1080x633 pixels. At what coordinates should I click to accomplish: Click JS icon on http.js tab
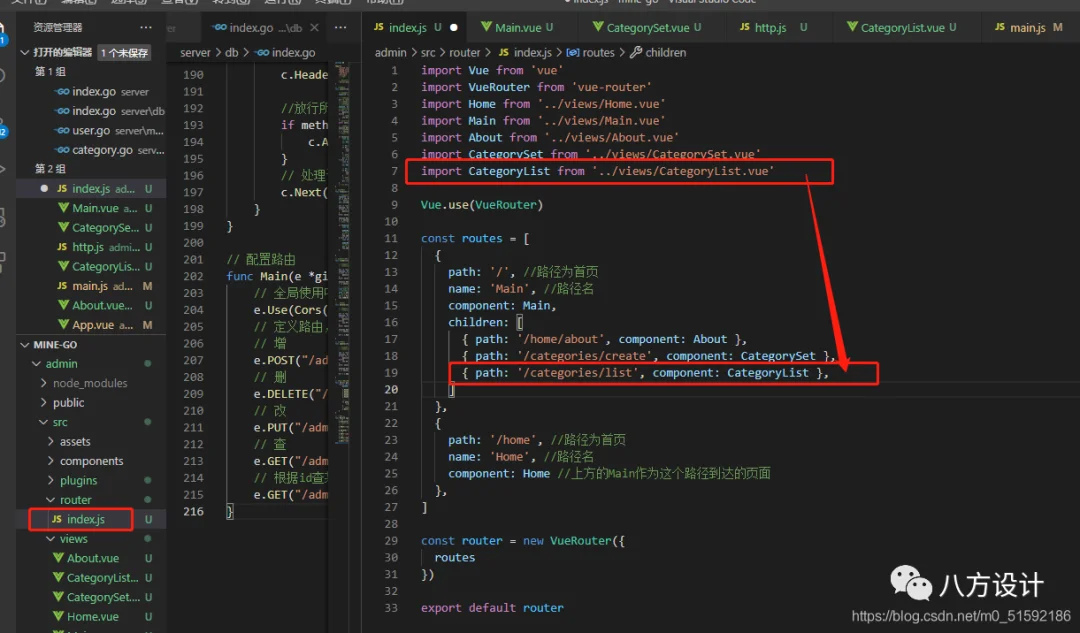tap(745, 27)
